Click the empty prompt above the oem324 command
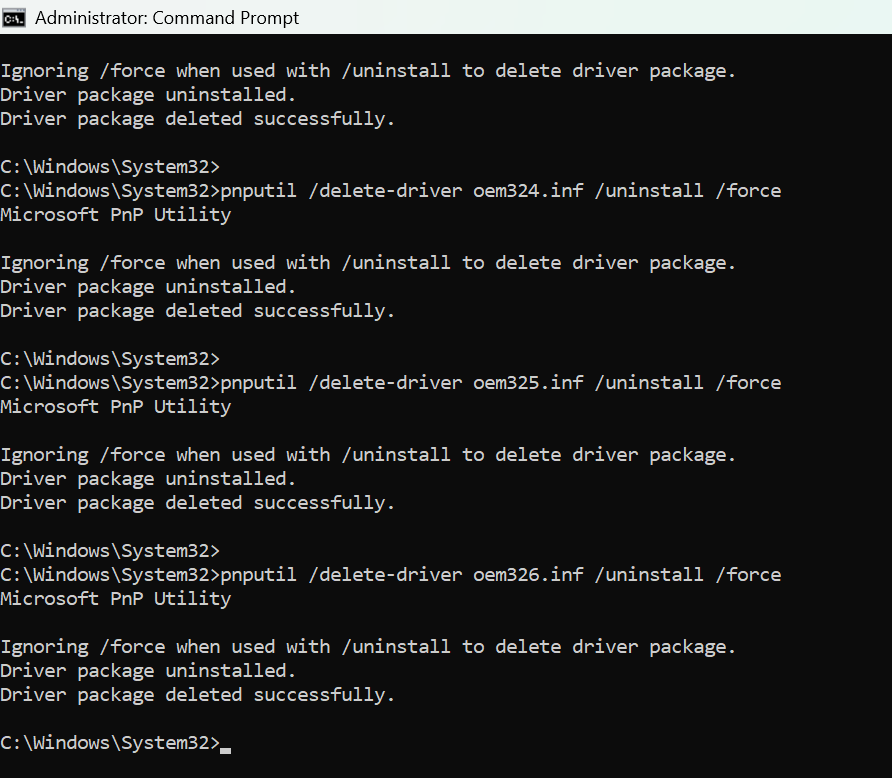Image resolution: width=892 pixels, height=778 pixels. [x=110, y=167]
